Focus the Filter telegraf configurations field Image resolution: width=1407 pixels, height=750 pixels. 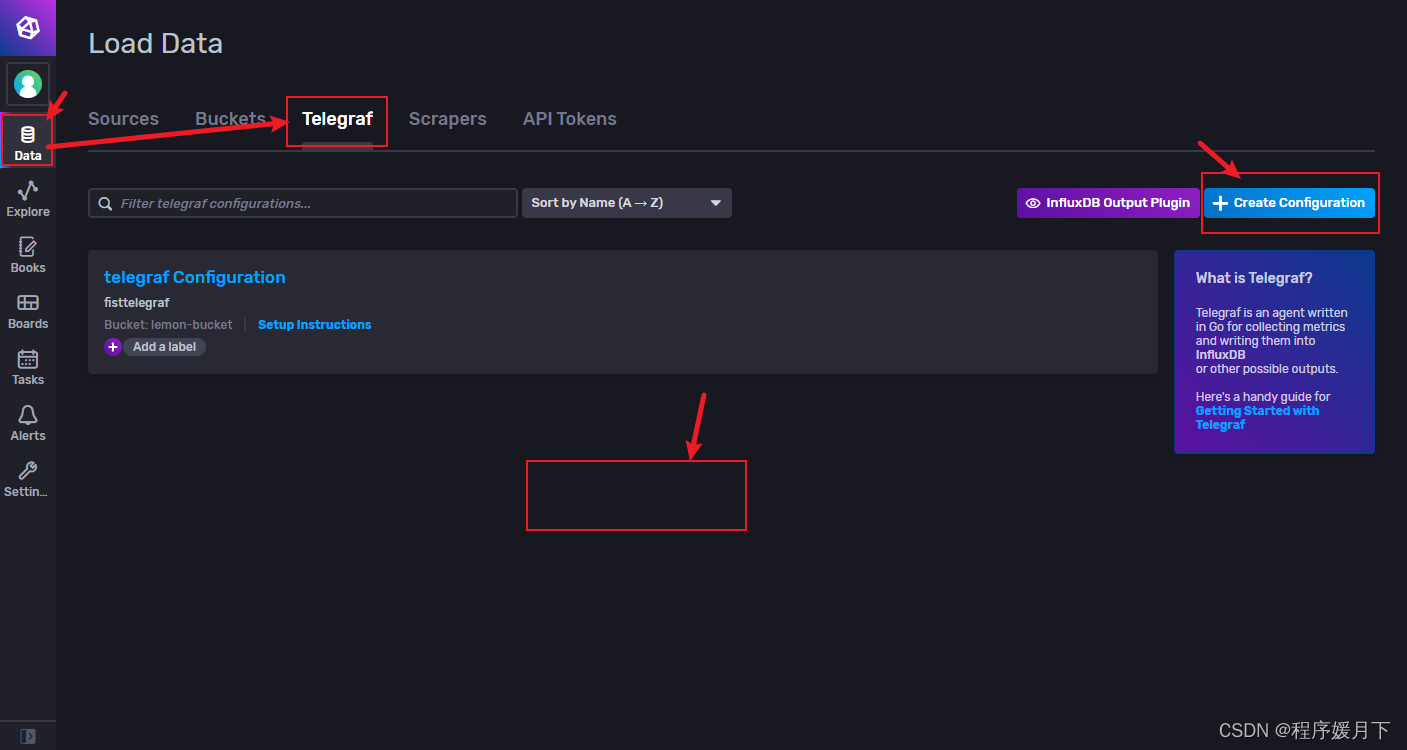pyautogui.click(x=303, y=203)
